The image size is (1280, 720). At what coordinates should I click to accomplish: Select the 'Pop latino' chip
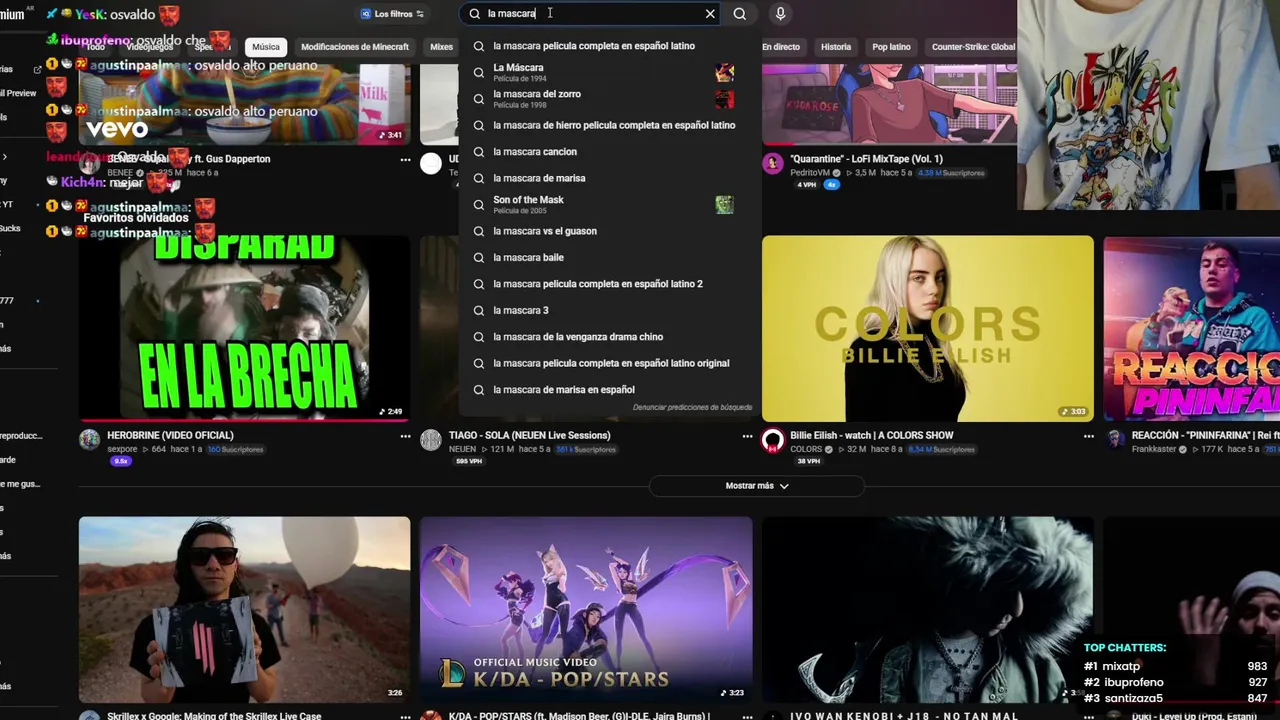(891, 47)
